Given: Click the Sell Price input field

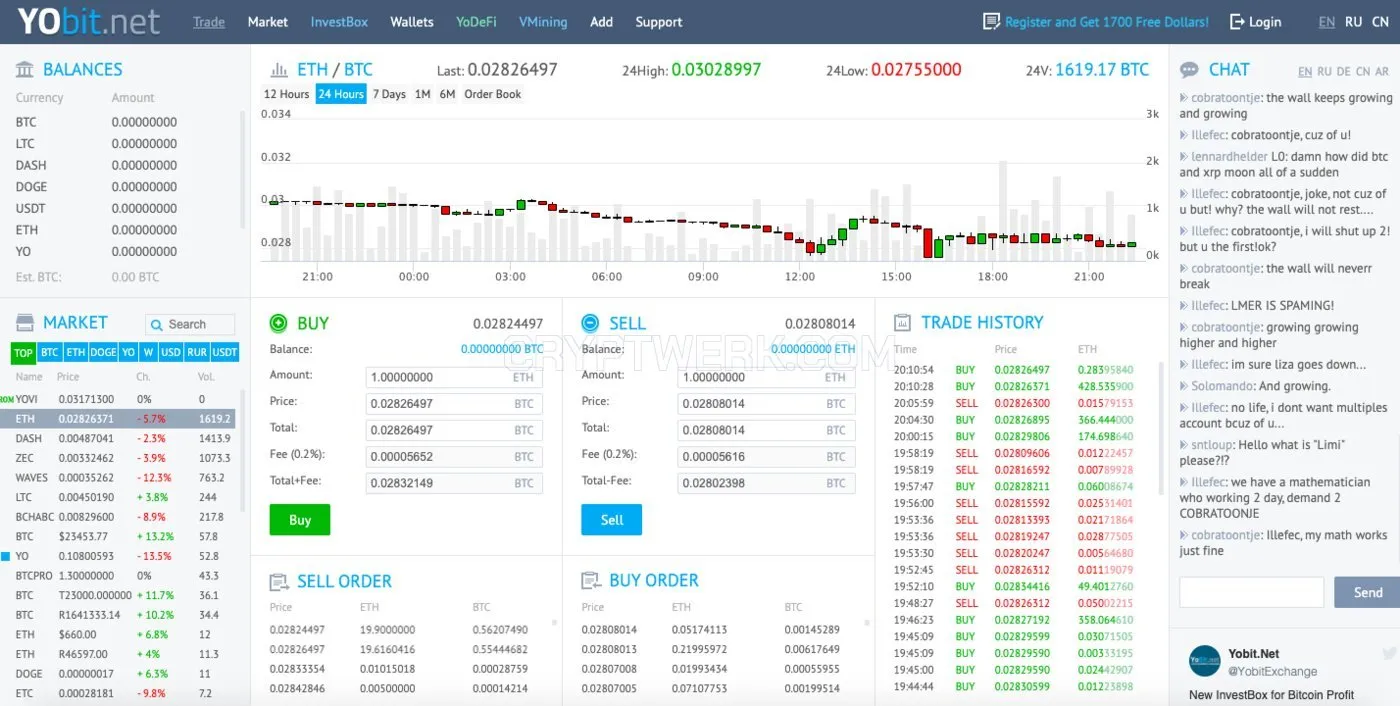Looking at the screenshot, I should tap(766, 404).
